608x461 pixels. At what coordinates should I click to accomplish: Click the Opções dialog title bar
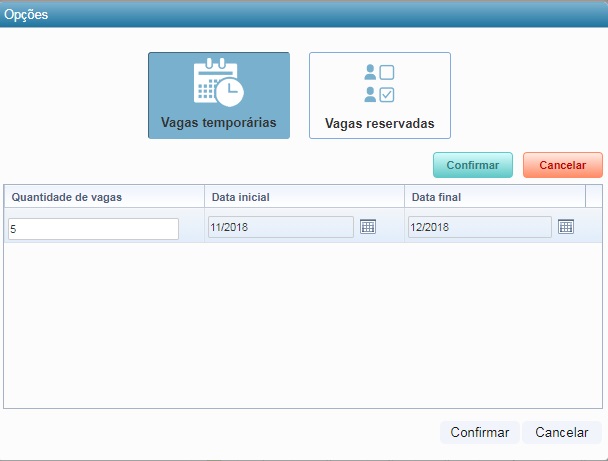pyautogui.click(x=300, y=15)
